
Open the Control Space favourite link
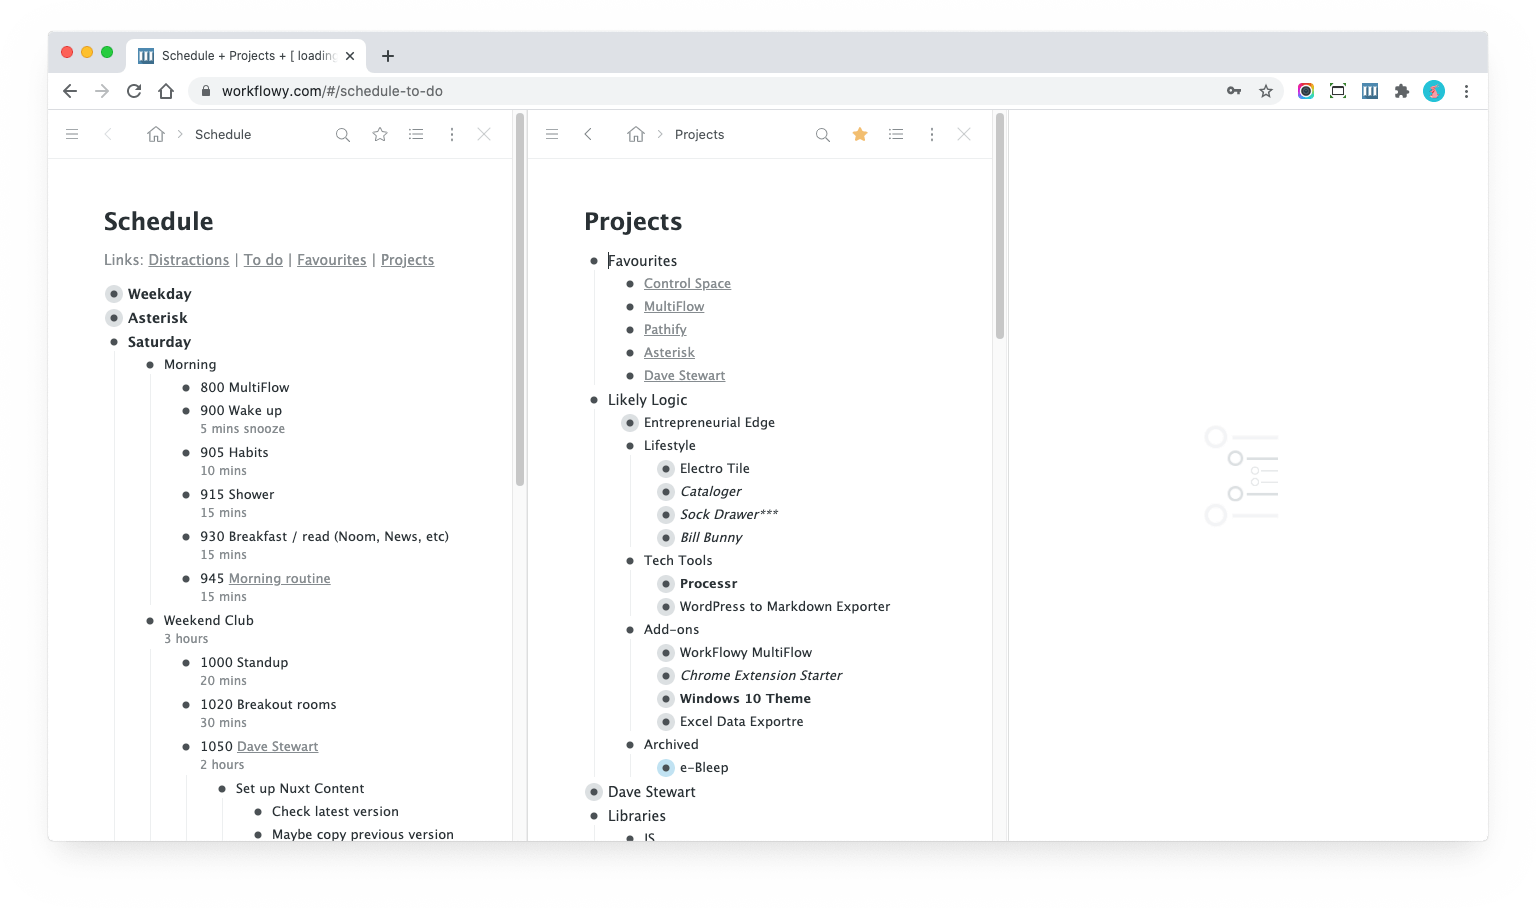click(x=687, y=284)
